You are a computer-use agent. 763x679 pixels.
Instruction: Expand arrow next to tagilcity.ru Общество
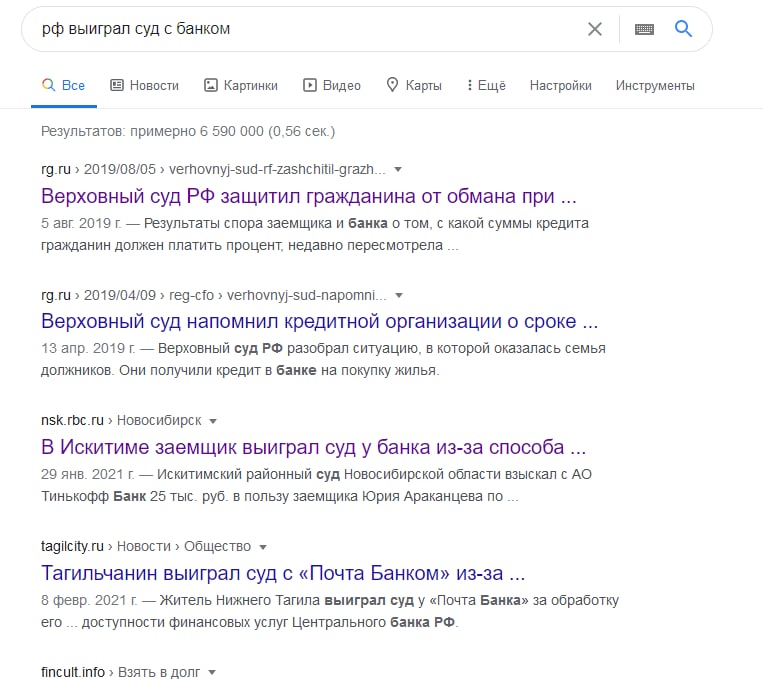263,547
